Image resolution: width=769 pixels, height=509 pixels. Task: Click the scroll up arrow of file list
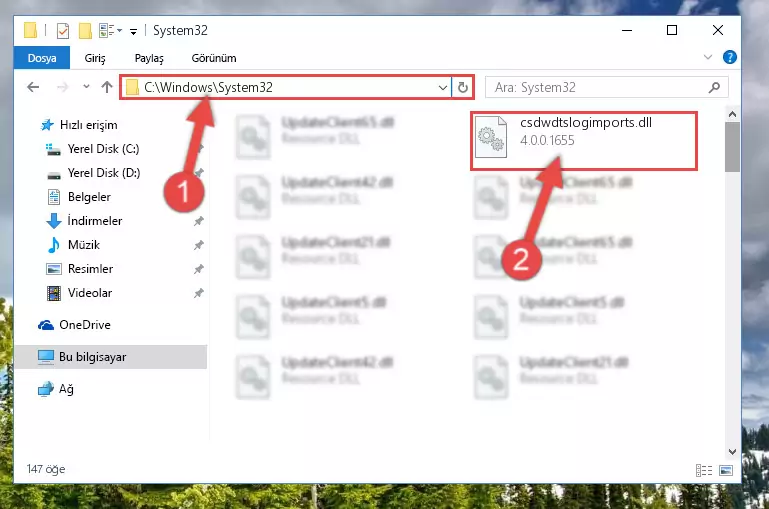[732, 114]
